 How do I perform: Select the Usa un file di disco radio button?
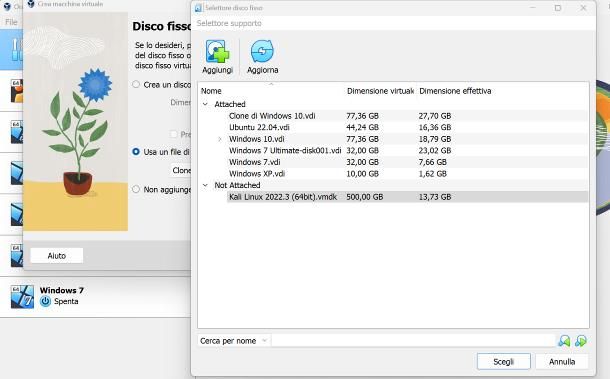point(136,152)
